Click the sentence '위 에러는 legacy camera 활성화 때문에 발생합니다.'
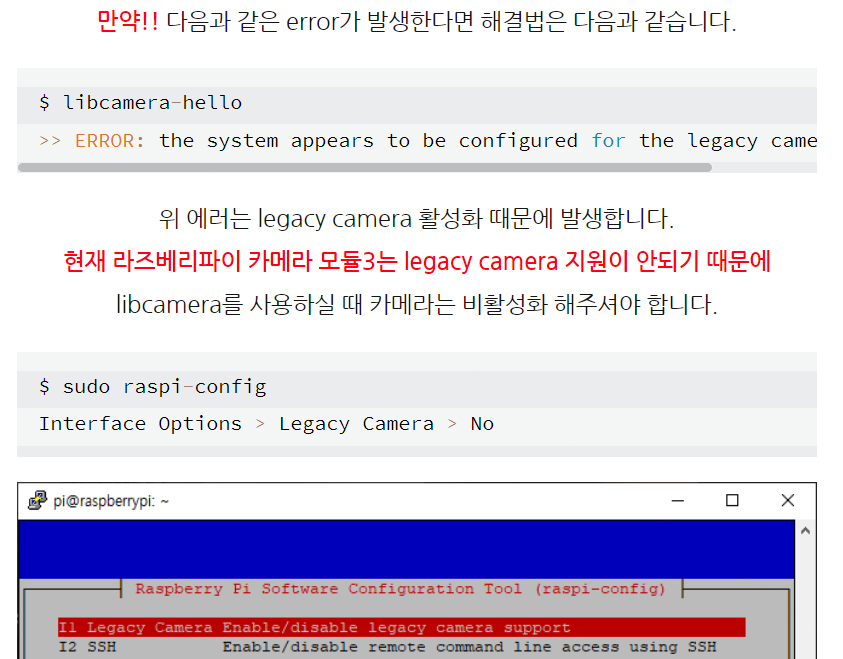The height and width of the screenshot is (659, 843). (417, 219)
